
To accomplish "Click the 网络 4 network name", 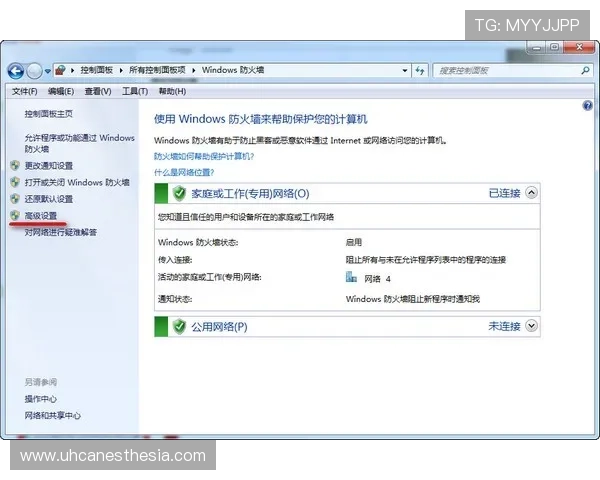I will 377,279.
